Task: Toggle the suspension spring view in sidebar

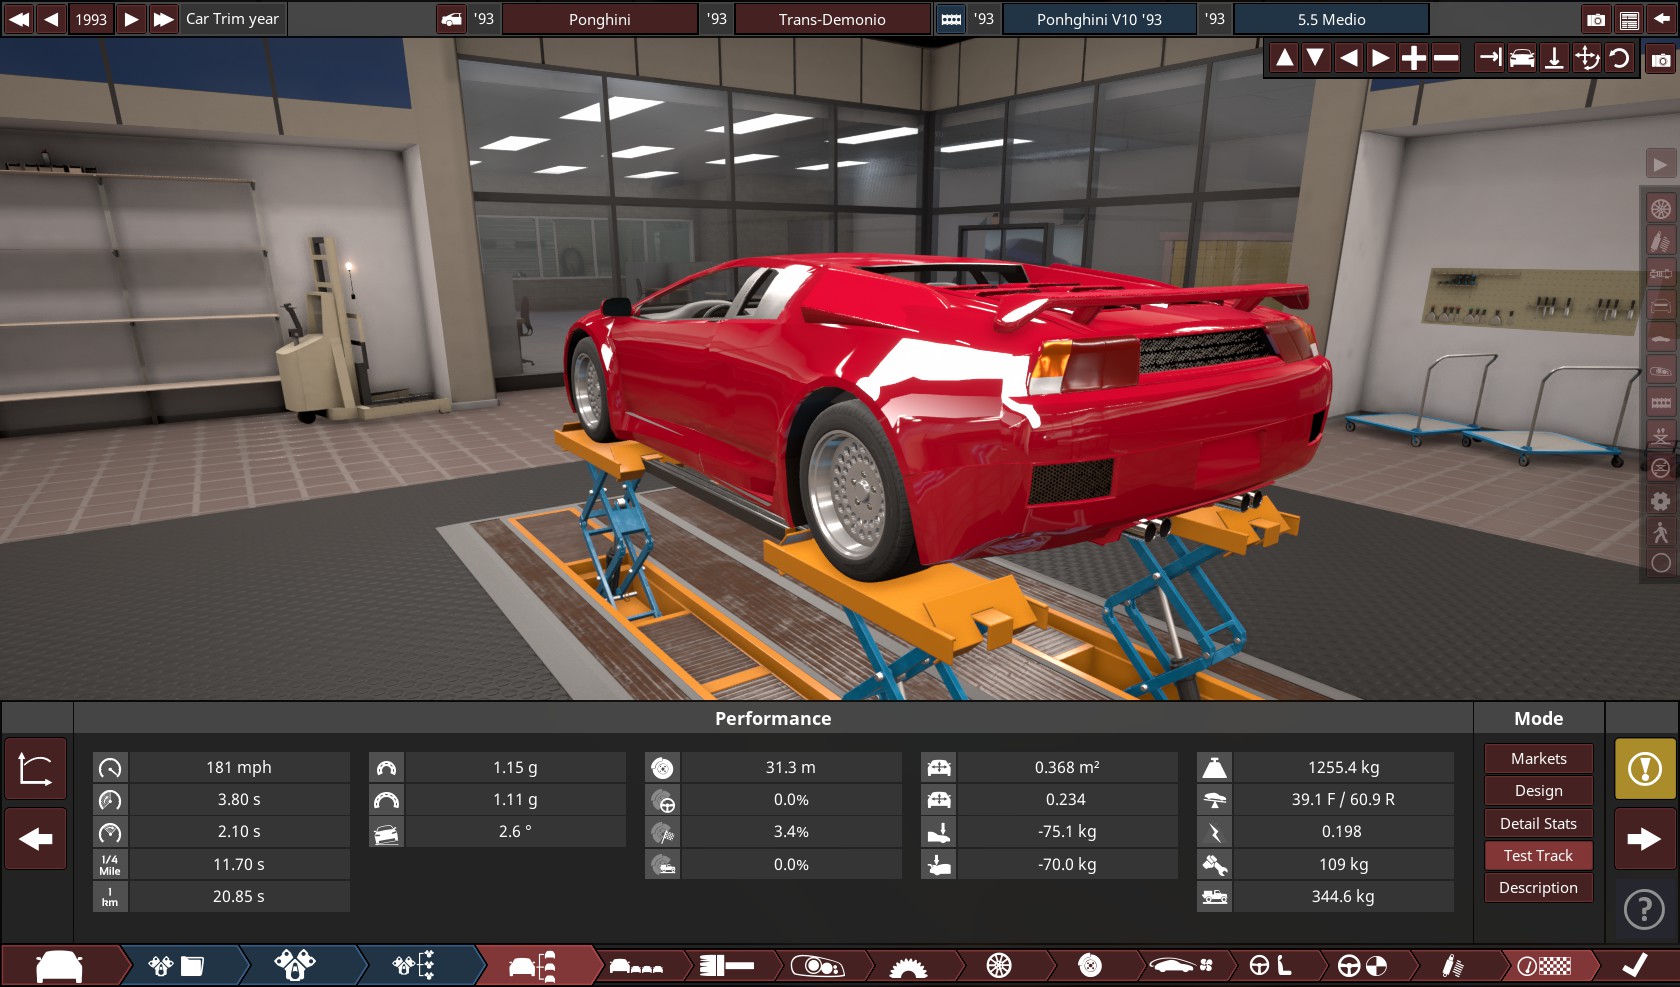Action: coord(1661,241)
